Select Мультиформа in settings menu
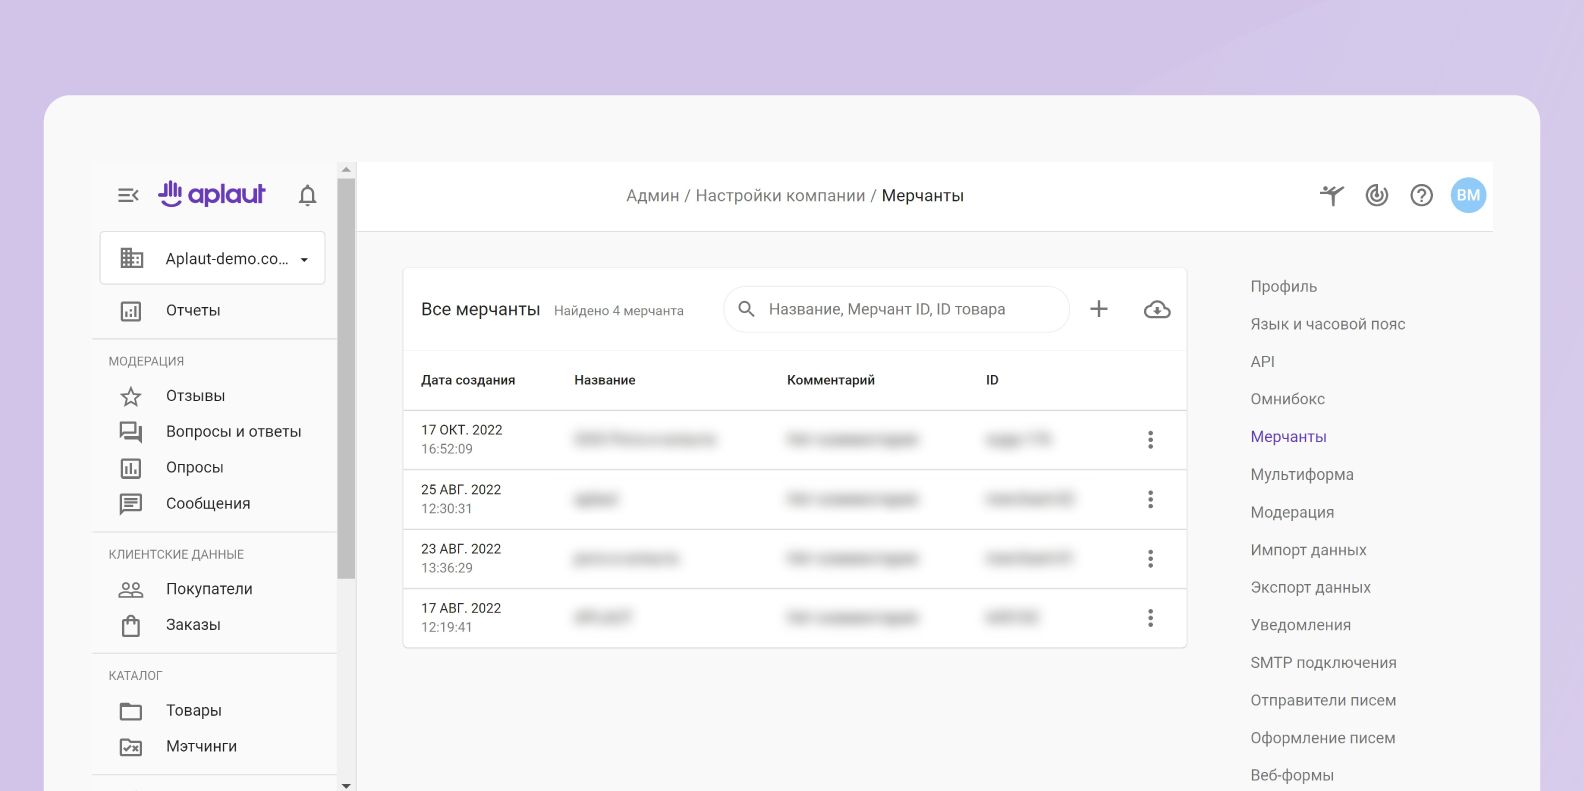This screenshot has width=1584, height=791. (x=1301, y=474)
